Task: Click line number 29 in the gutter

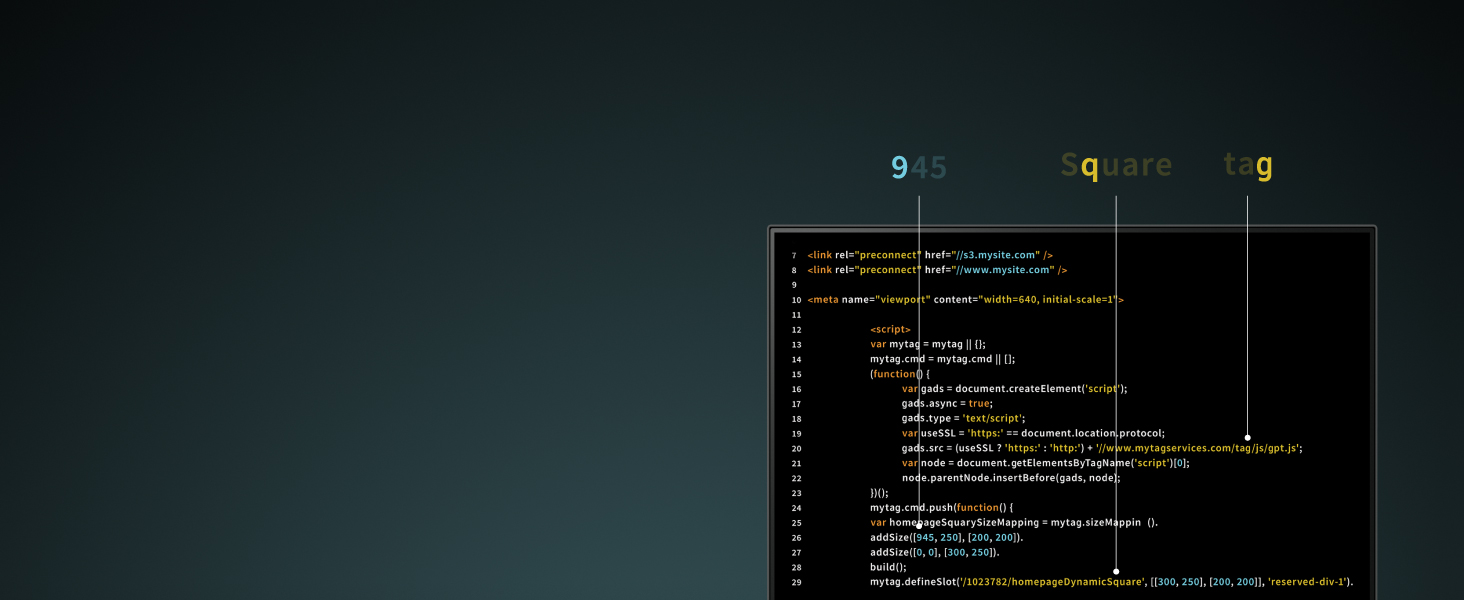Action: click(x=796, y=582)
